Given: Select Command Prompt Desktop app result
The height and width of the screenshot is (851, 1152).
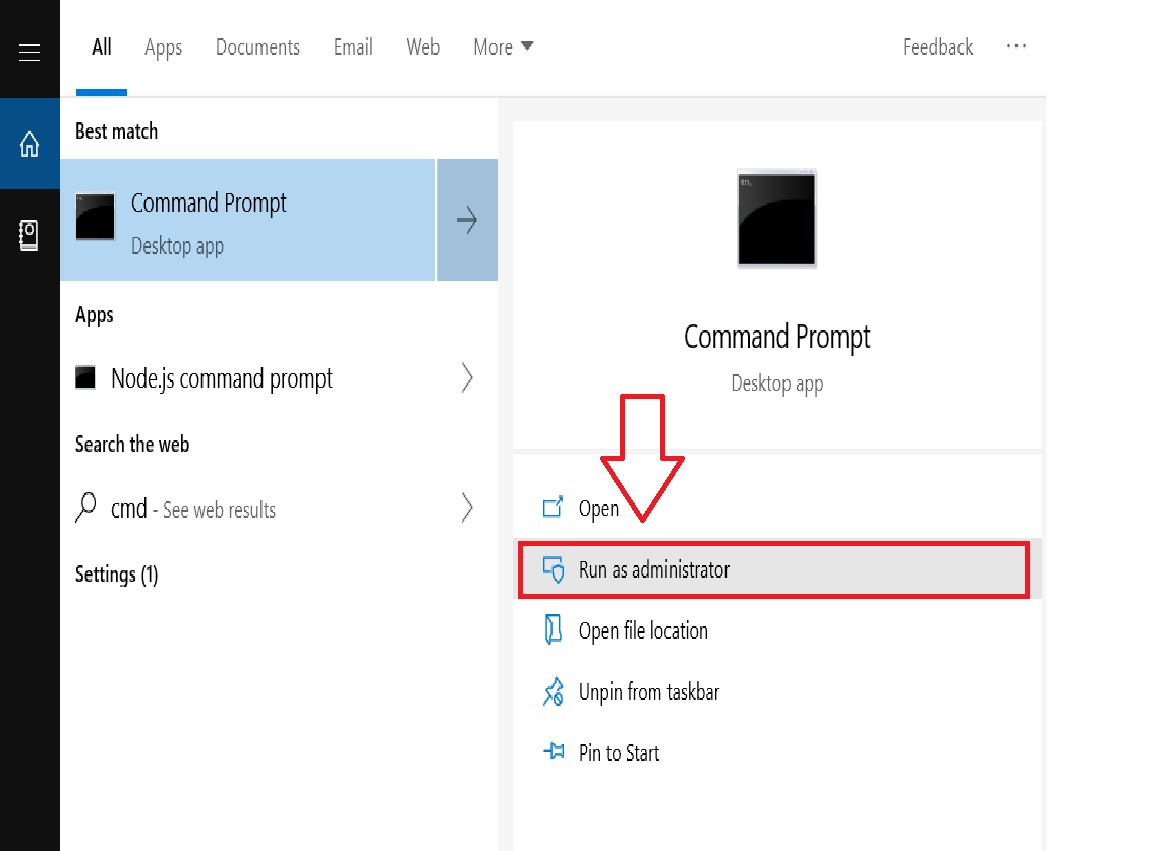Looking at the screenshot, I should (248, 220).
